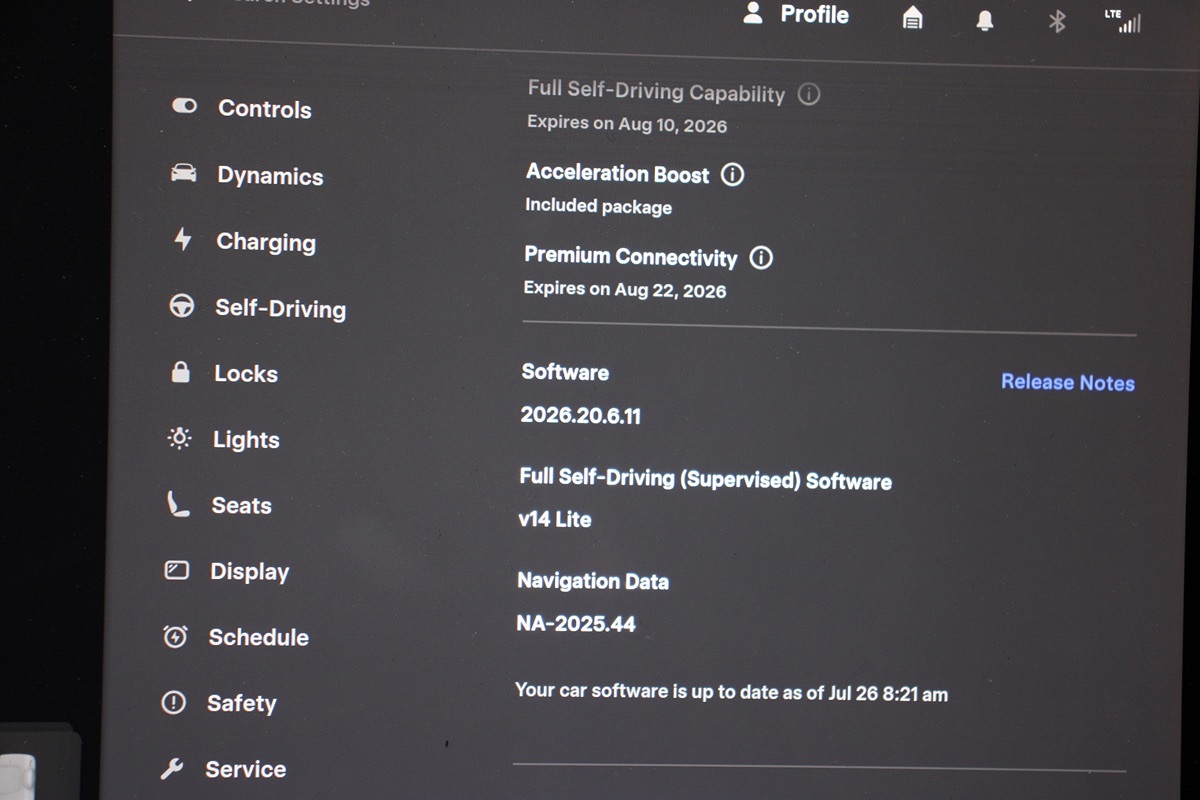This screenshot has height=800, width=1200.
Task: Open notifications with the bell icon
Action: click(x=985, y=20)
